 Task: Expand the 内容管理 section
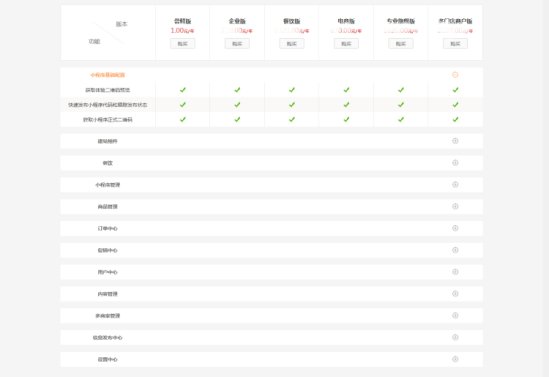[x=455, y=293]
